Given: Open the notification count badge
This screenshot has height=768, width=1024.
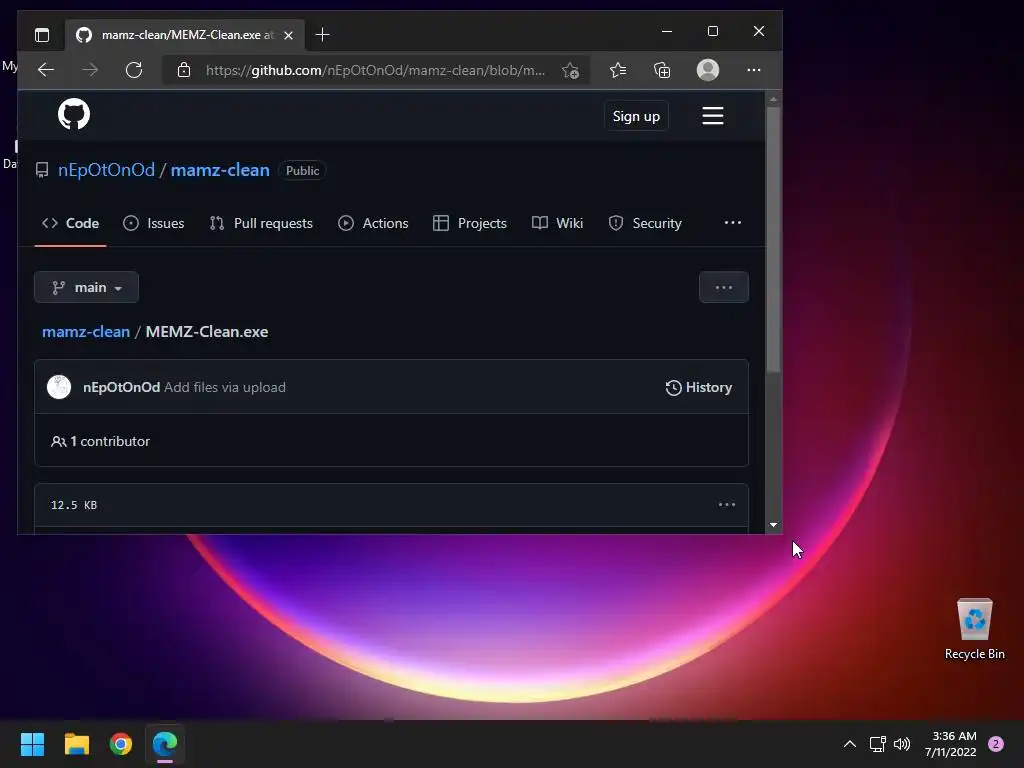Looking at the screenshot, I should (996, 744).
